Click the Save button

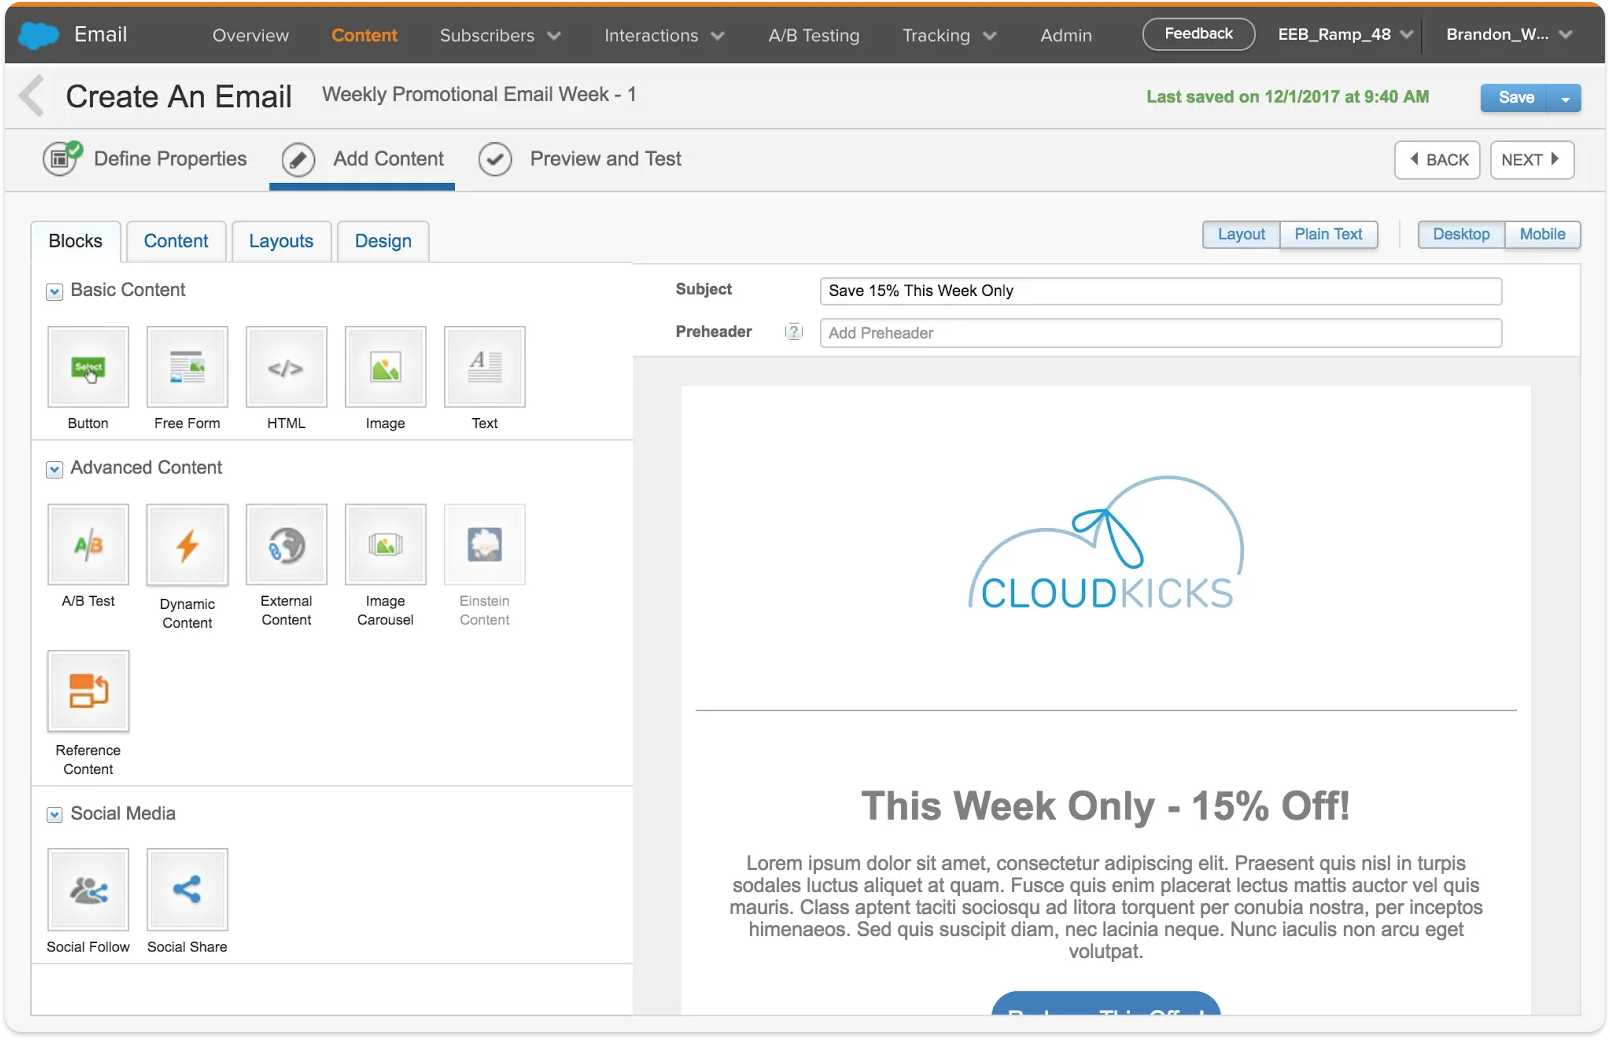tap(1515, 98)
